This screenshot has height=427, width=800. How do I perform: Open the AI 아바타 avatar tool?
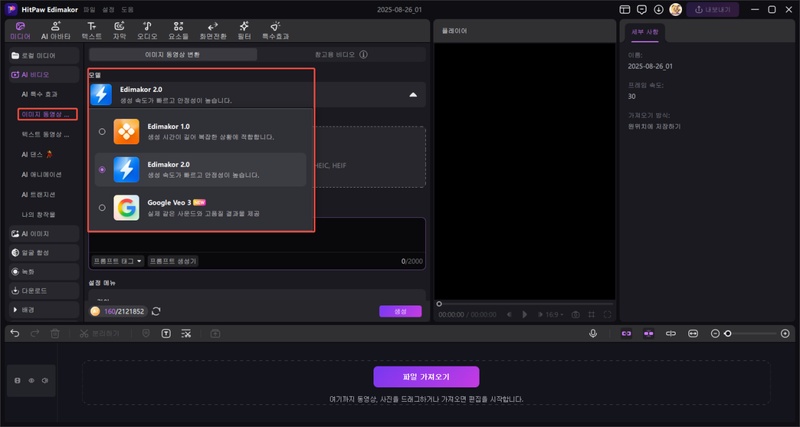tap(56, 31)
